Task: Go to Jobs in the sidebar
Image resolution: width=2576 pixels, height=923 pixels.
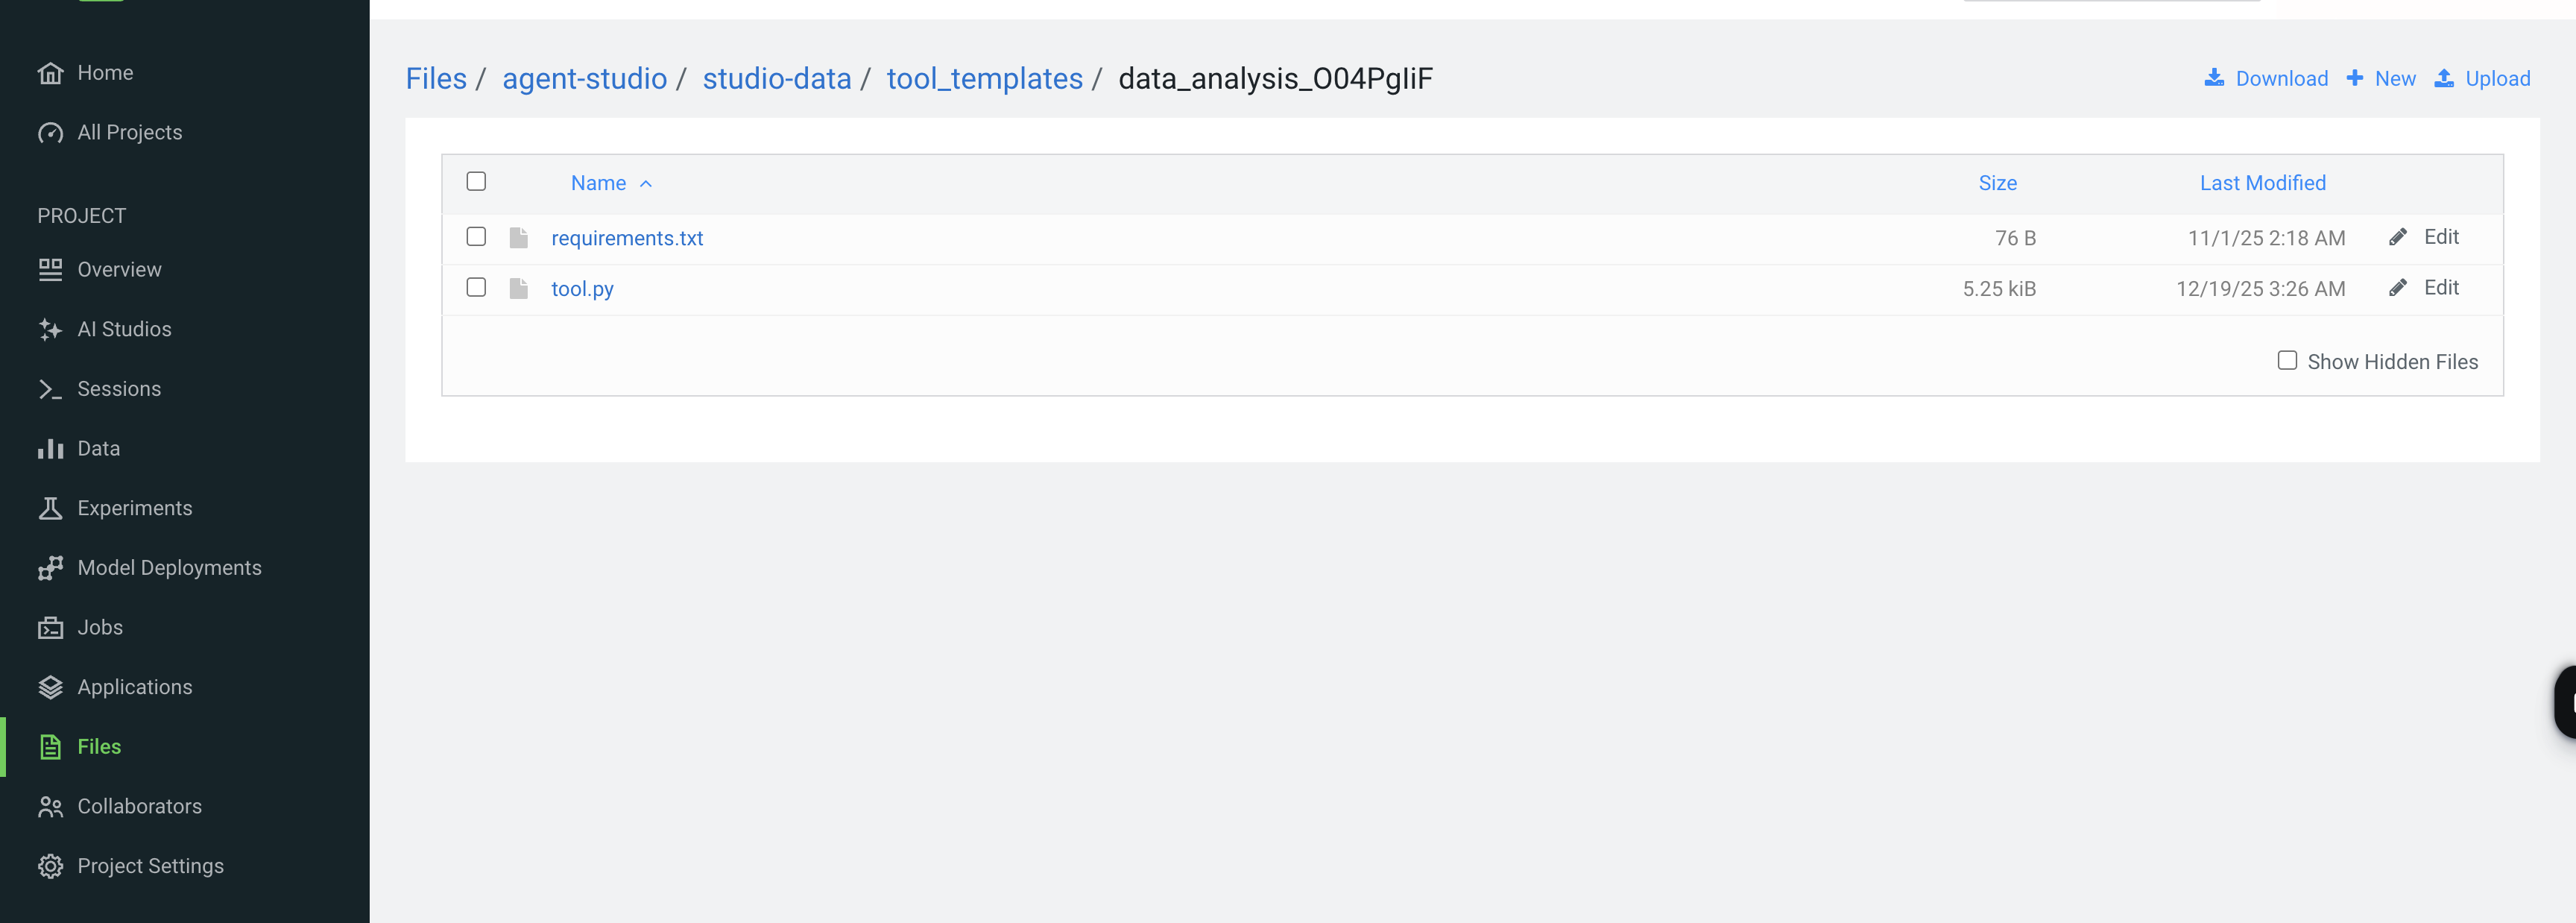Action: 100,627
